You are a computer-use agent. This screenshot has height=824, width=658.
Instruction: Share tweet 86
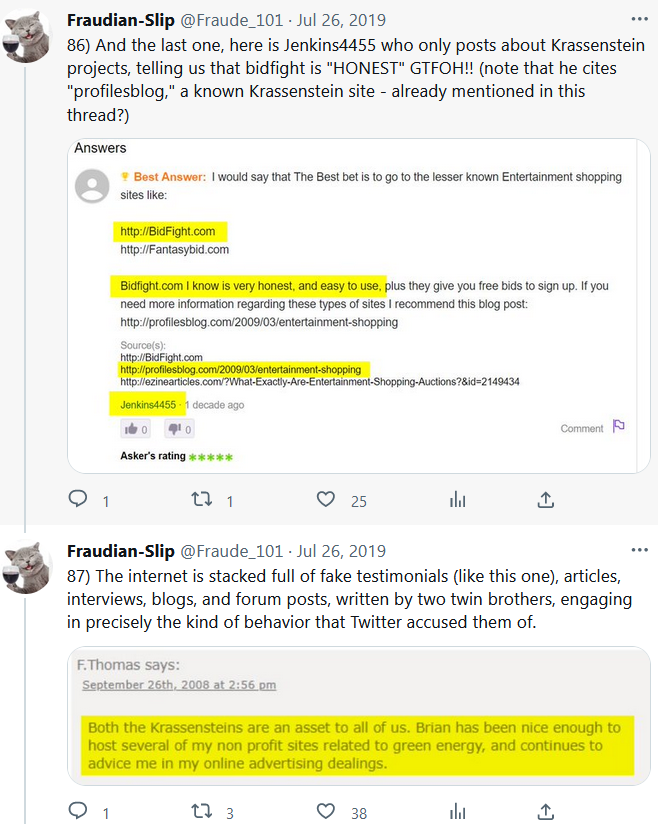click(546, 499)
